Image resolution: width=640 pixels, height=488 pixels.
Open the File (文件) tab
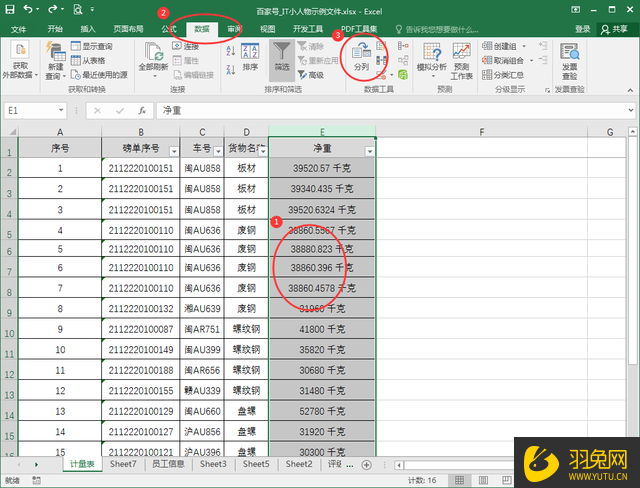click(x=18, y=29)
